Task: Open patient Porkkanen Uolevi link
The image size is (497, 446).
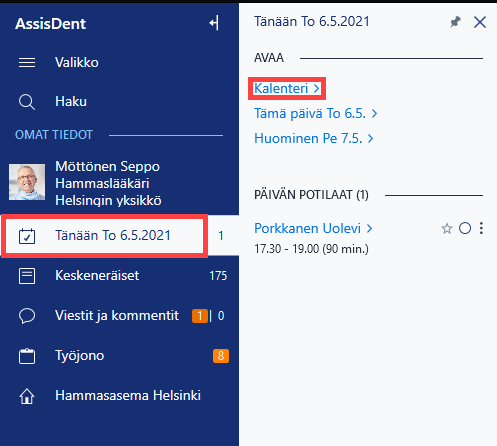Action: (313, 229)
